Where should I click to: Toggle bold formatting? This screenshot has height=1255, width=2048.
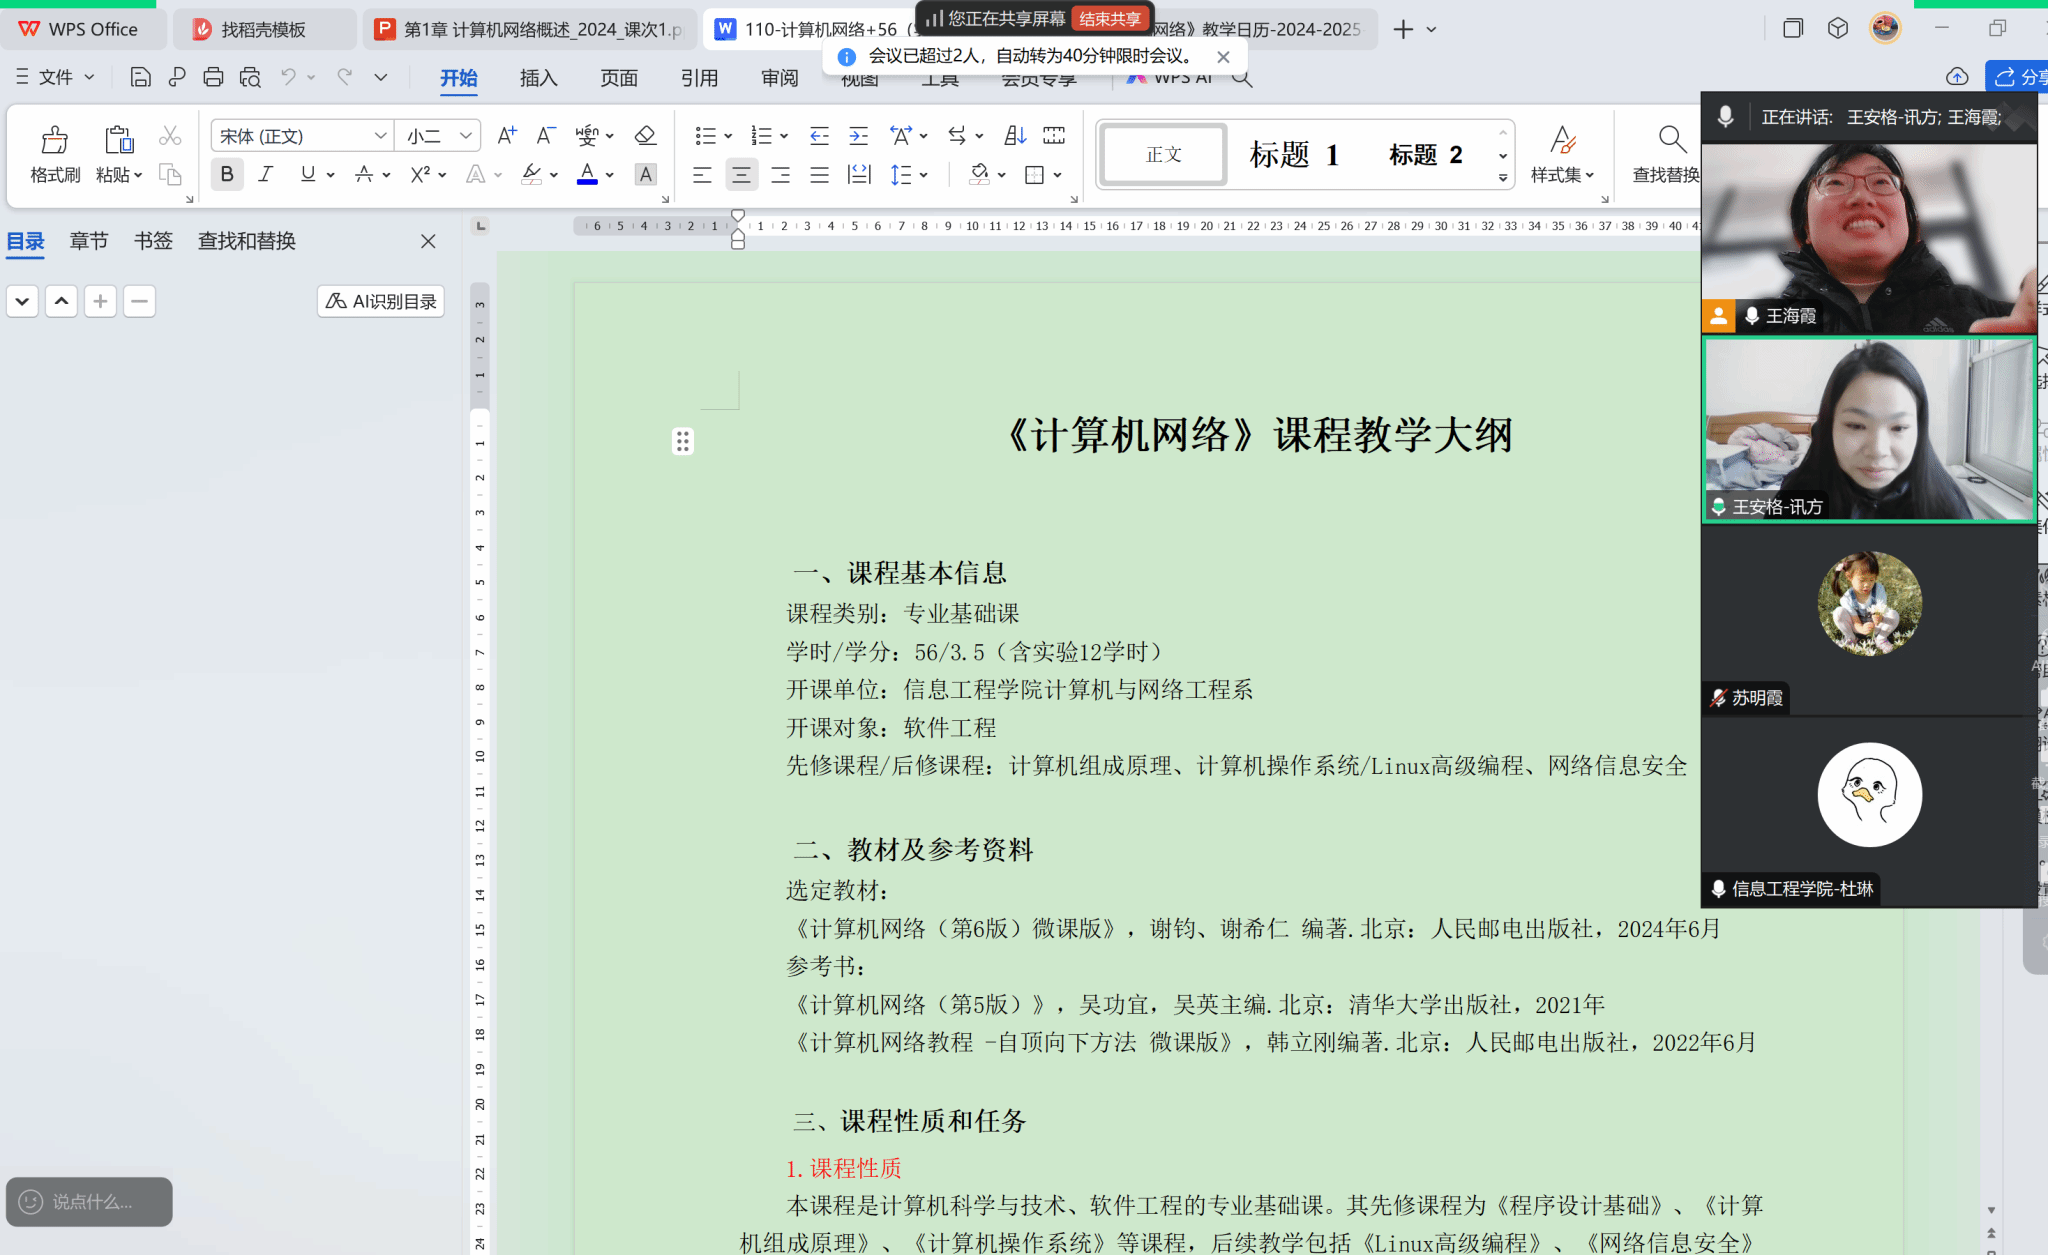click(x=227, y=175)
